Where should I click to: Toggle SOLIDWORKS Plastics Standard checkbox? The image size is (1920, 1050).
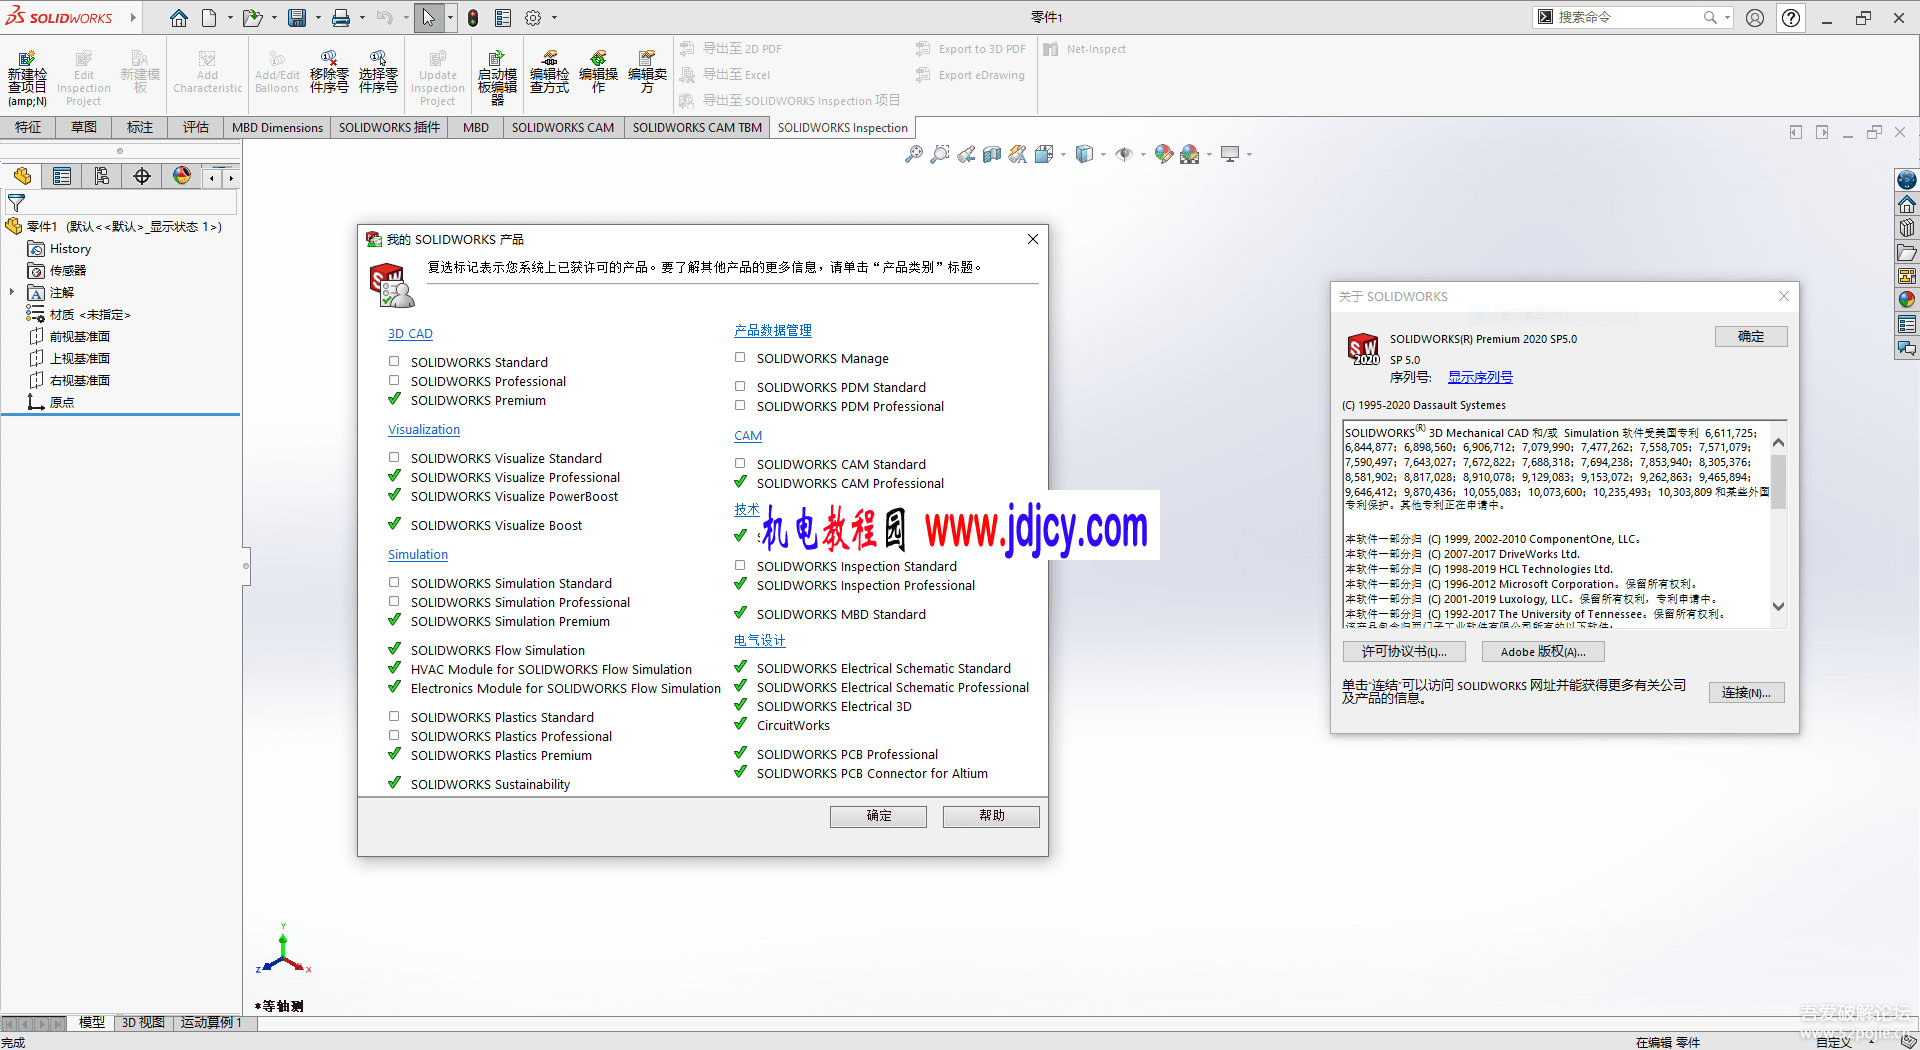pos(394,717)
